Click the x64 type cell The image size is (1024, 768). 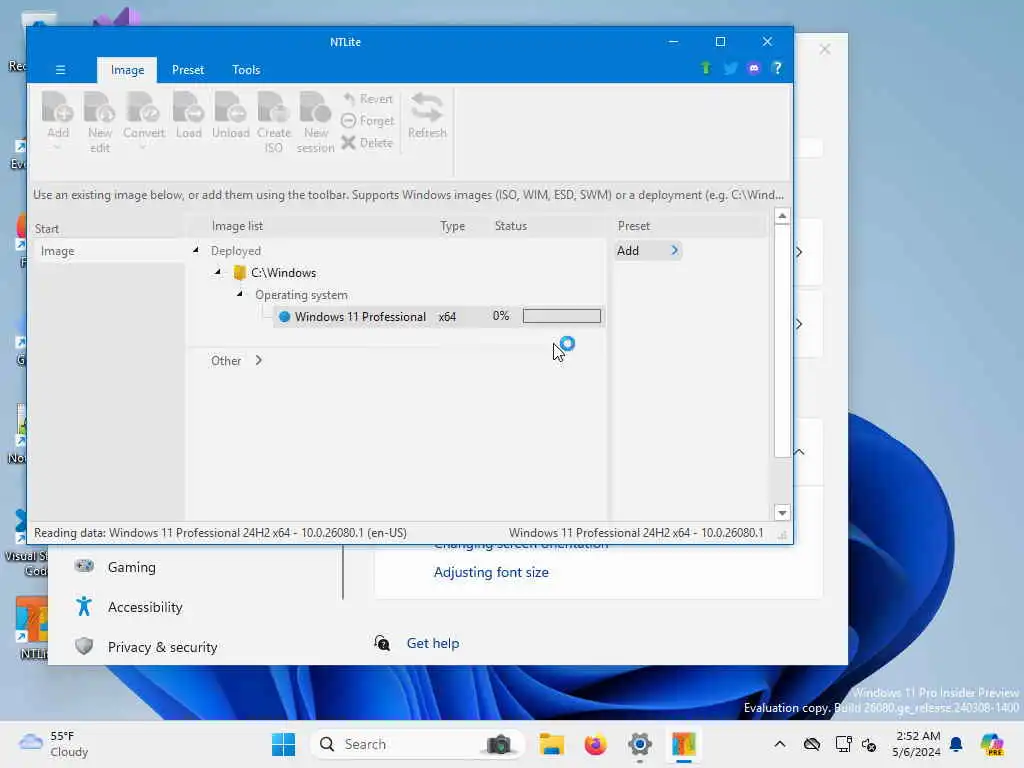pyautogui.click(x=447, y=317)
